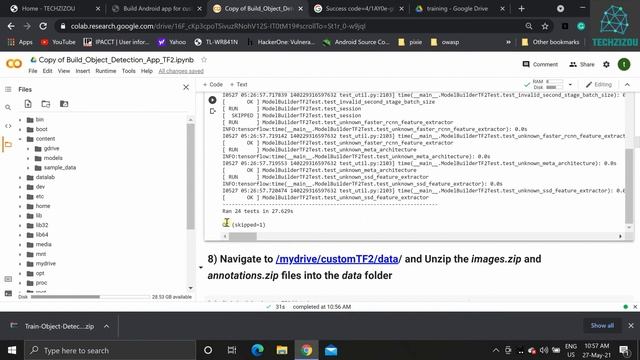The height and width of the screenshot is (360, 640).
Task: Click the output horizontal scrollbar thumb
Action: (x=242, y=236)
